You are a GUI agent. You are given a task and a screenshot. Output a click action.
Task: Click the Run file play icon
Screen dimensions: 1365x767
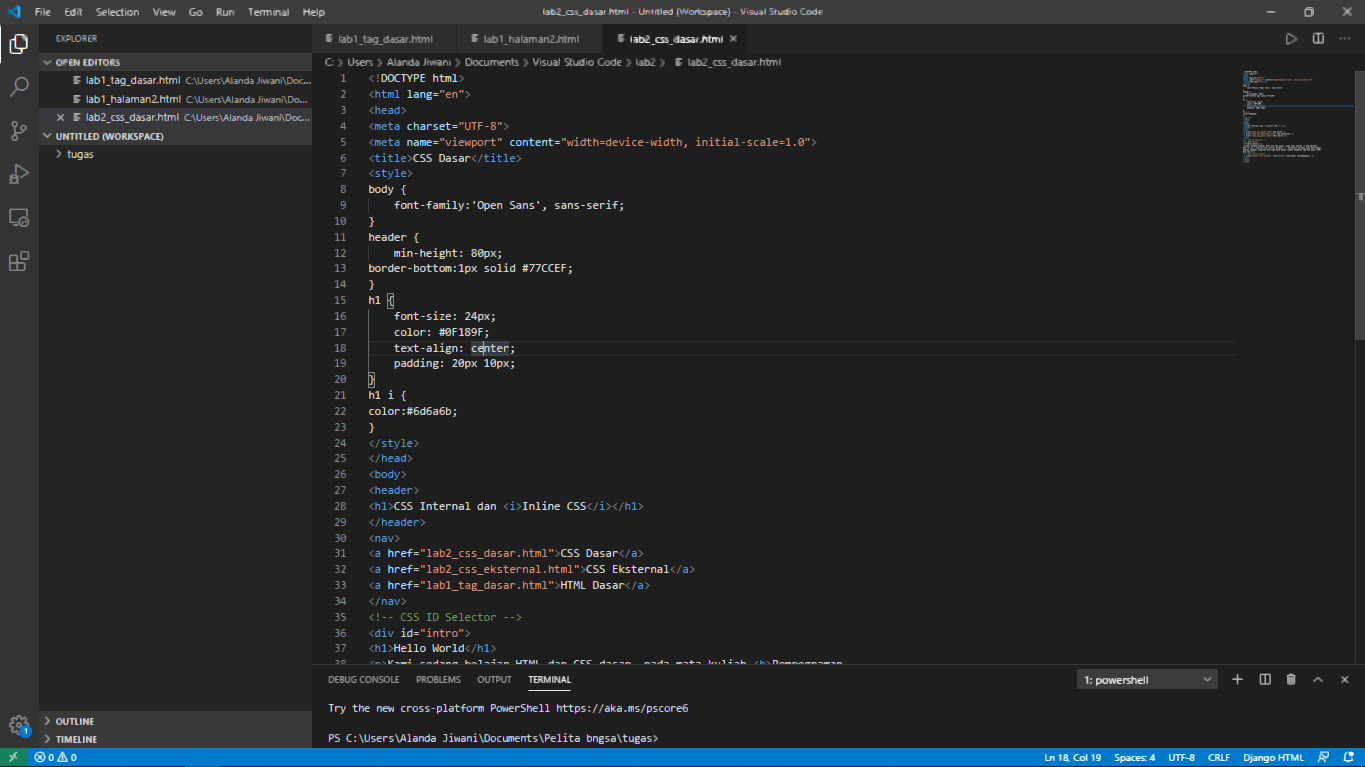click(x=1292, y=39)
